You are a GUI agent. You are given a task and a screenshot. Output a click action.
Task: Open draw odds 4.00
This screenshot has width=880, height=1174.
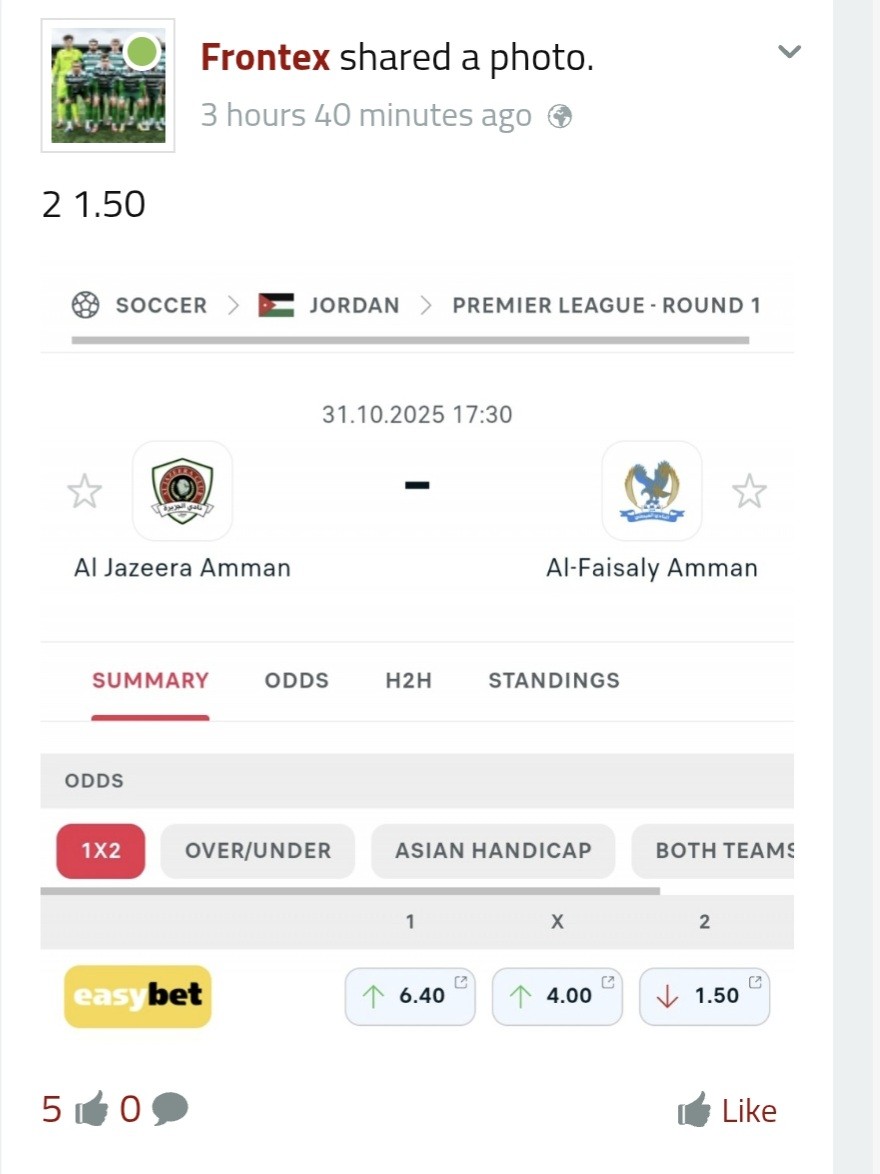tap(557, 996)
